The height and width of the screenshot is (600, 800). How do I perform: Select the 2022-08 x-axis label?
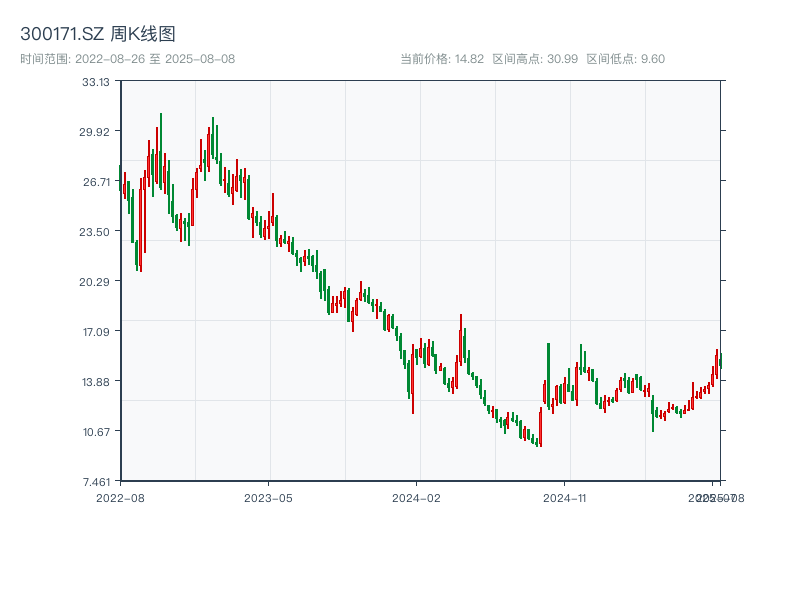(x=120, y=498)
